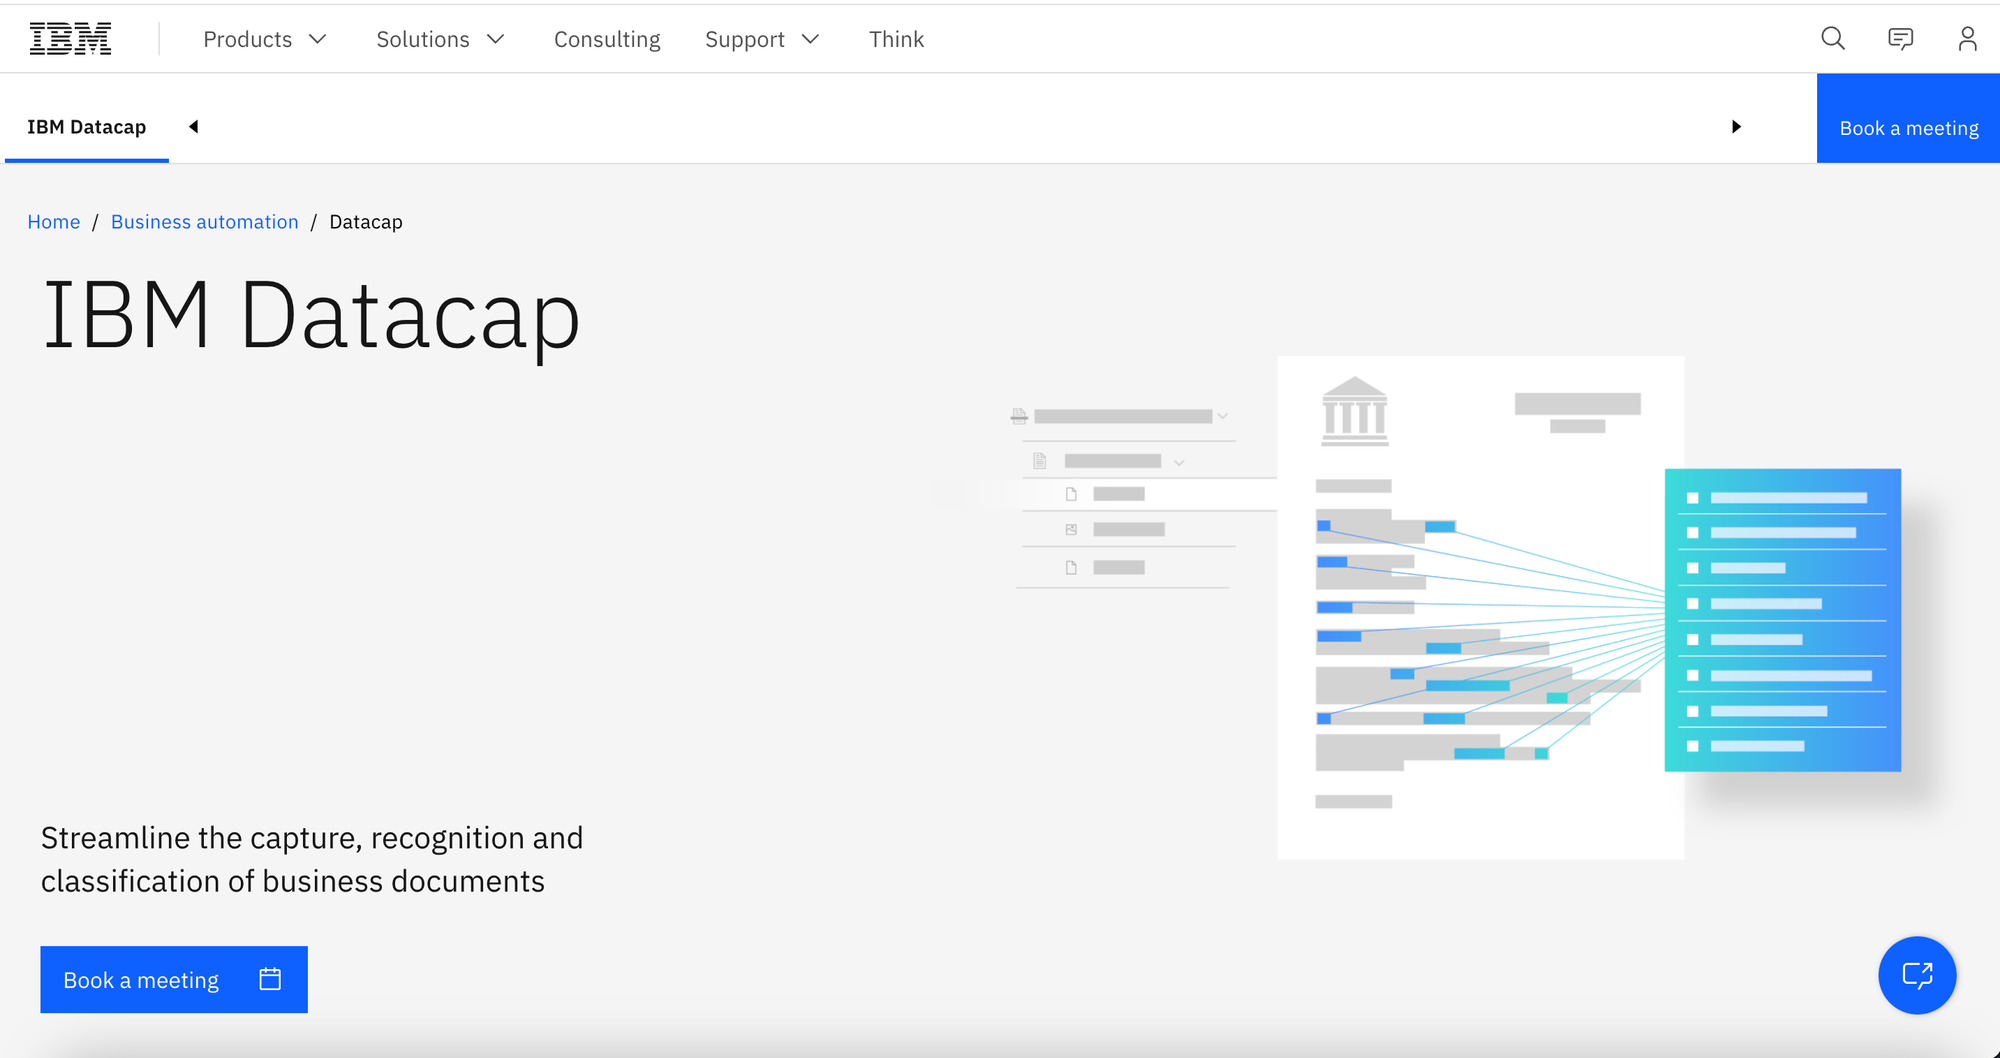
Task: Open the Business automation breadcrumb link
Action: pyautogui.click(x=204, y=221)
